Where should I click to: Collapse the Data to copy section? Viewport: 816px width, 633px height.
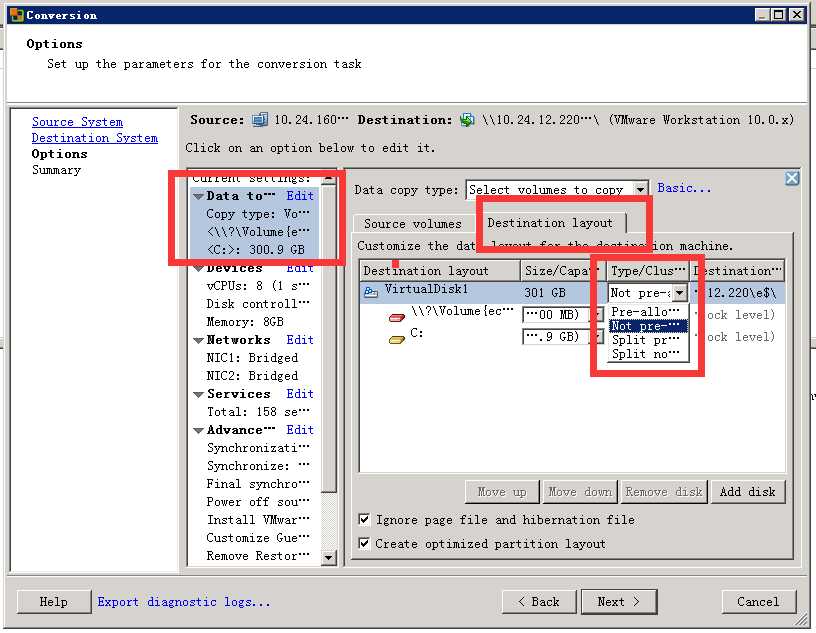pyautogui.click(x=198, y=197)
